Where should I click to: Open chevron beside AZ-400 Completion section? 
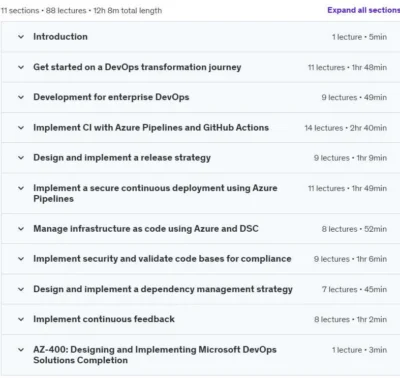[x=21, y=350]
